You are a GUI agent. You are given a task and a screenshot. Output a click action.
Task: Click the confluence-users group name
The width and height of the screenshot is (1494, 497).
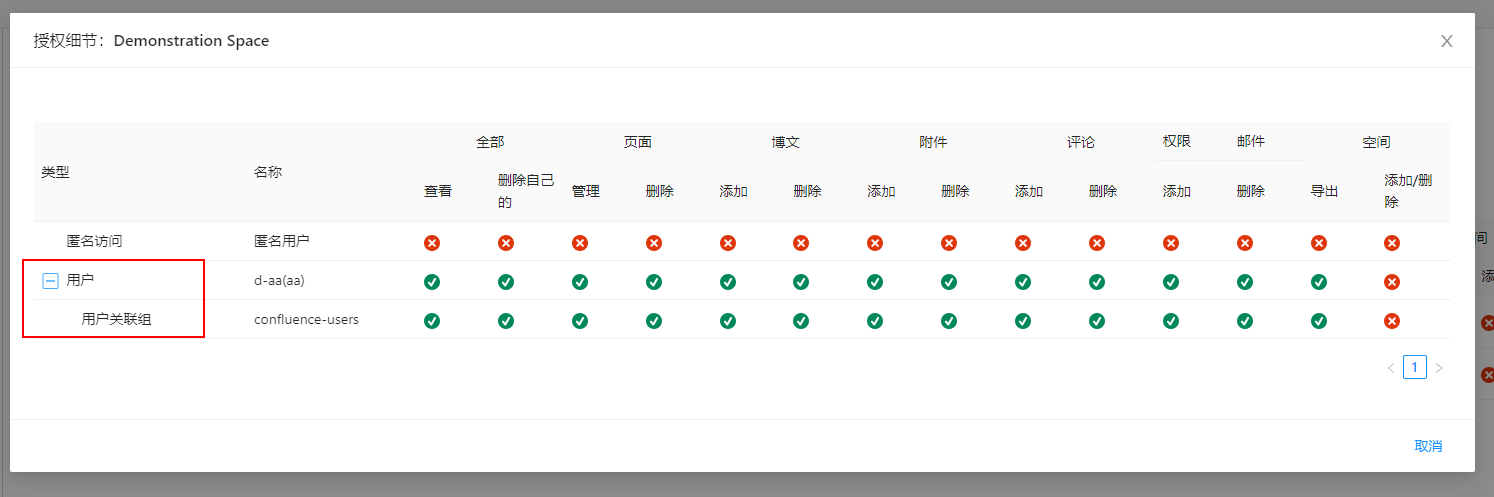click(306, 320)
